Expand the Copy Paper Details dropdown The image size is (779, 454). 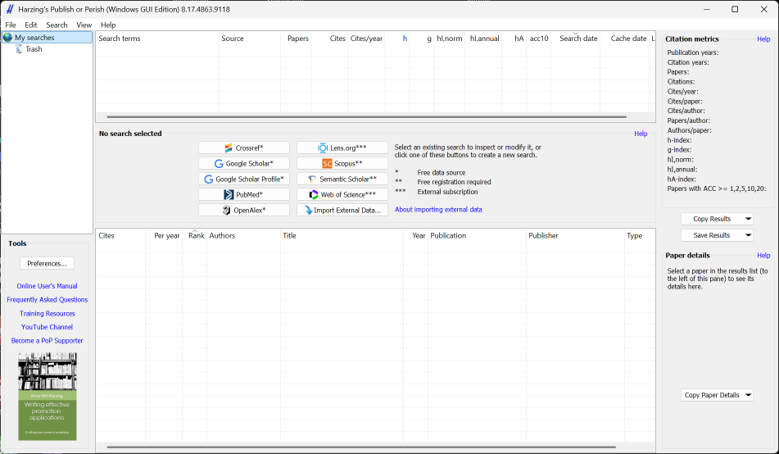(748, 395)
